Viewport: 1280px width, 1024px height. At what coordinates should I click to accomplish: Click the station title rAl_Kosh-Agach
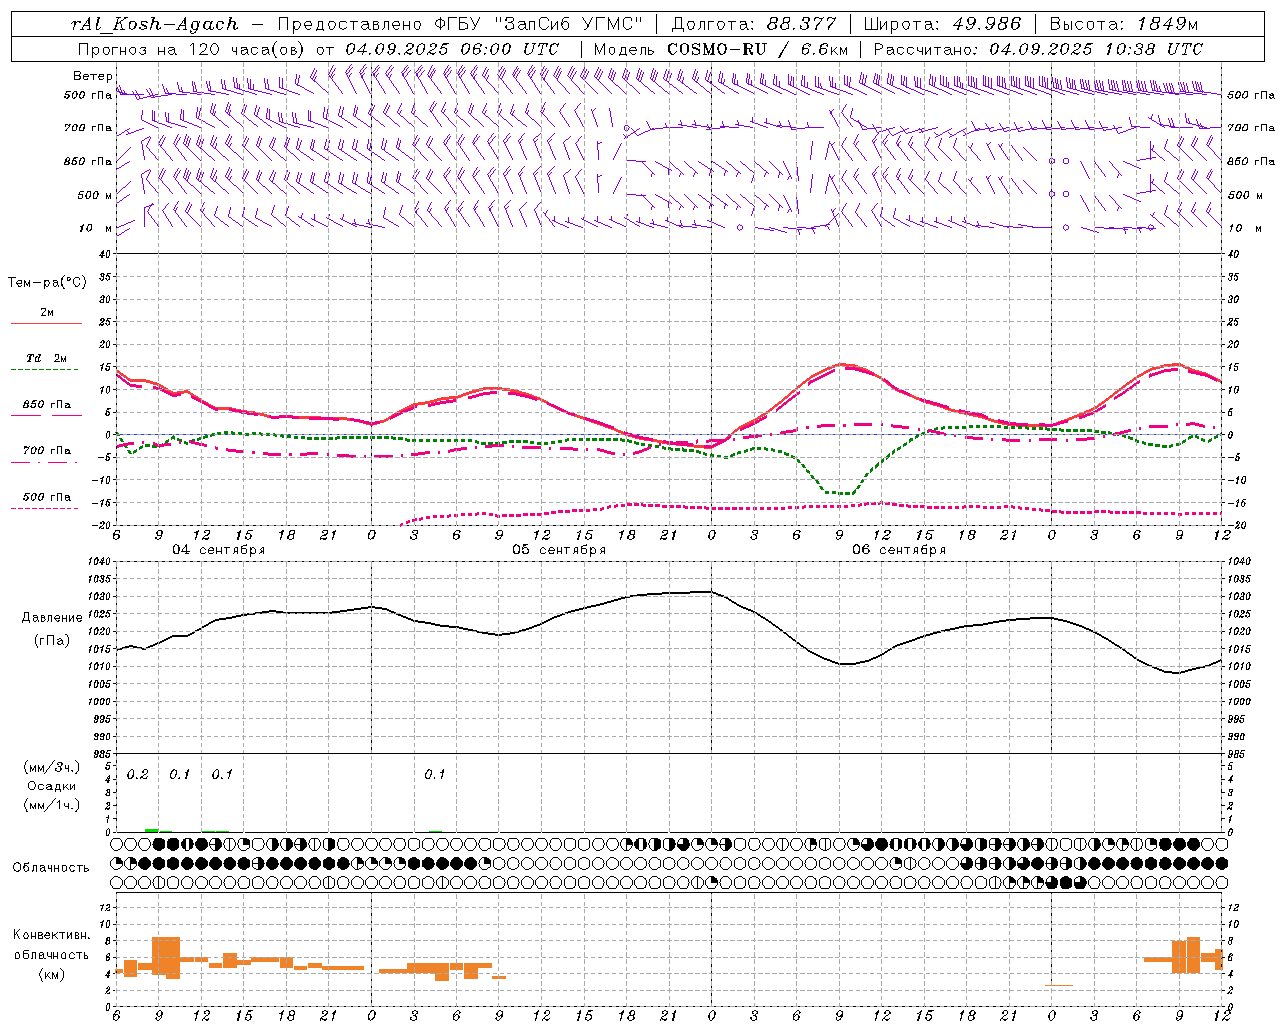tap(155, 24)
